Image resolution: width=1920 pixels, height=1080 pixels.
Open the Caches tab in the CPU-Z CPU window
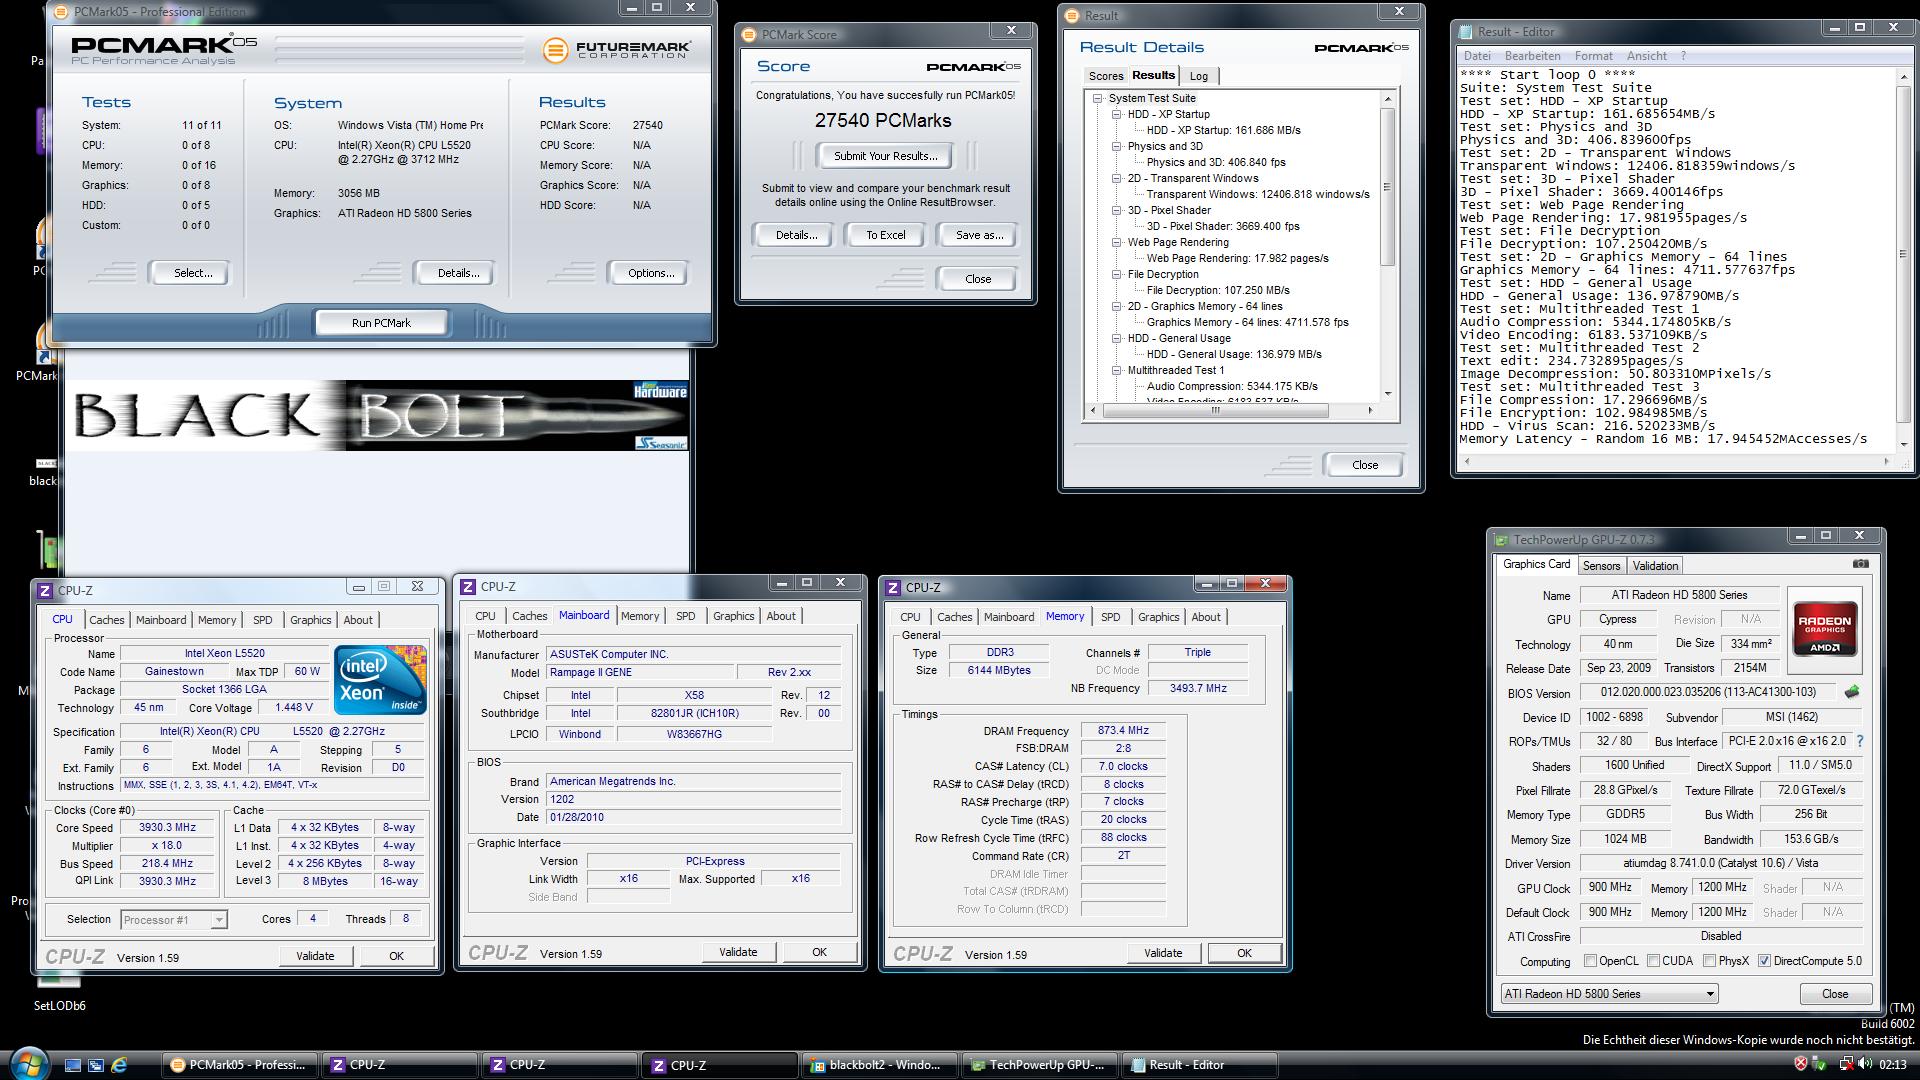pyautogui.click(x=107, y=620)
